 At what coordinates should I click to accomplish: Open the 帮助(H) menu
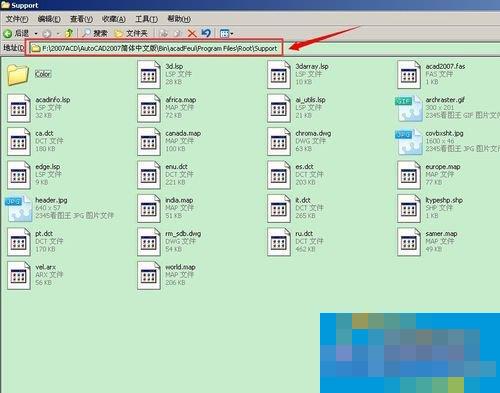pyautogui.click(x=179, y=19)
